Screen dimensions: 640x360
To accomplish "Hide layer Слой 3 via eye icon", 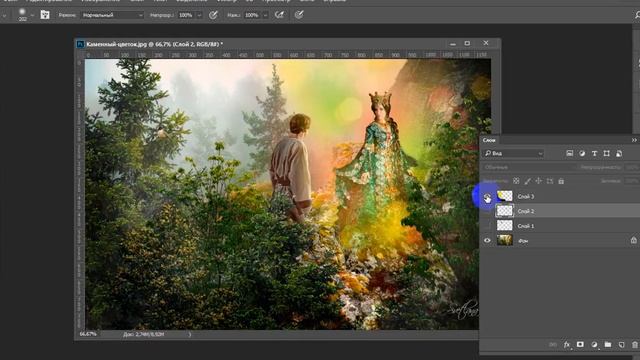I will [487, 197].
